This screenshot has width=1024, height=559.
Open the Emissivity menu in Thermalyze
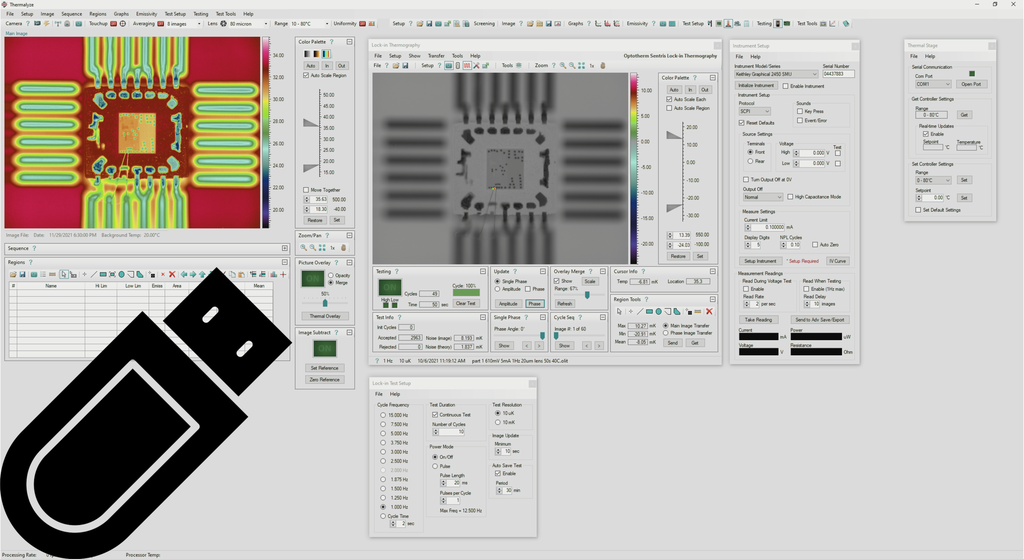pyautogui.click(x=146, y=14)
